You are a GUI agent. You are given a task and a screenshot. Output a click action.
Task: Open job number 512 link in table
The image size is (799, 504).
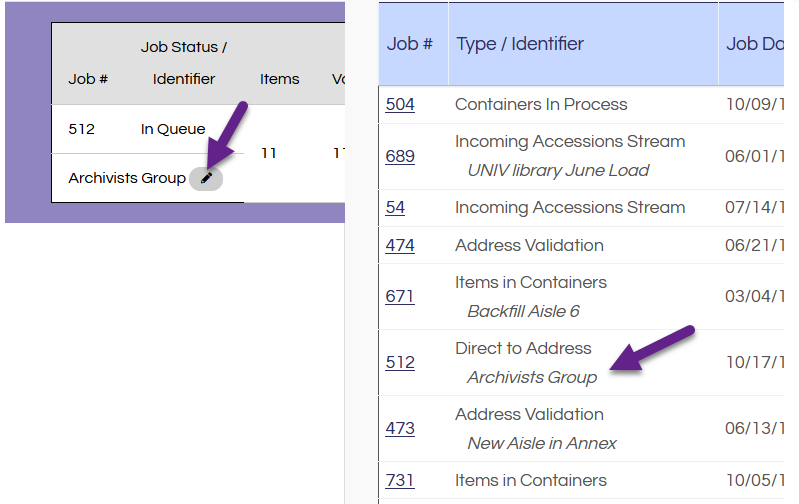(400, 362)
